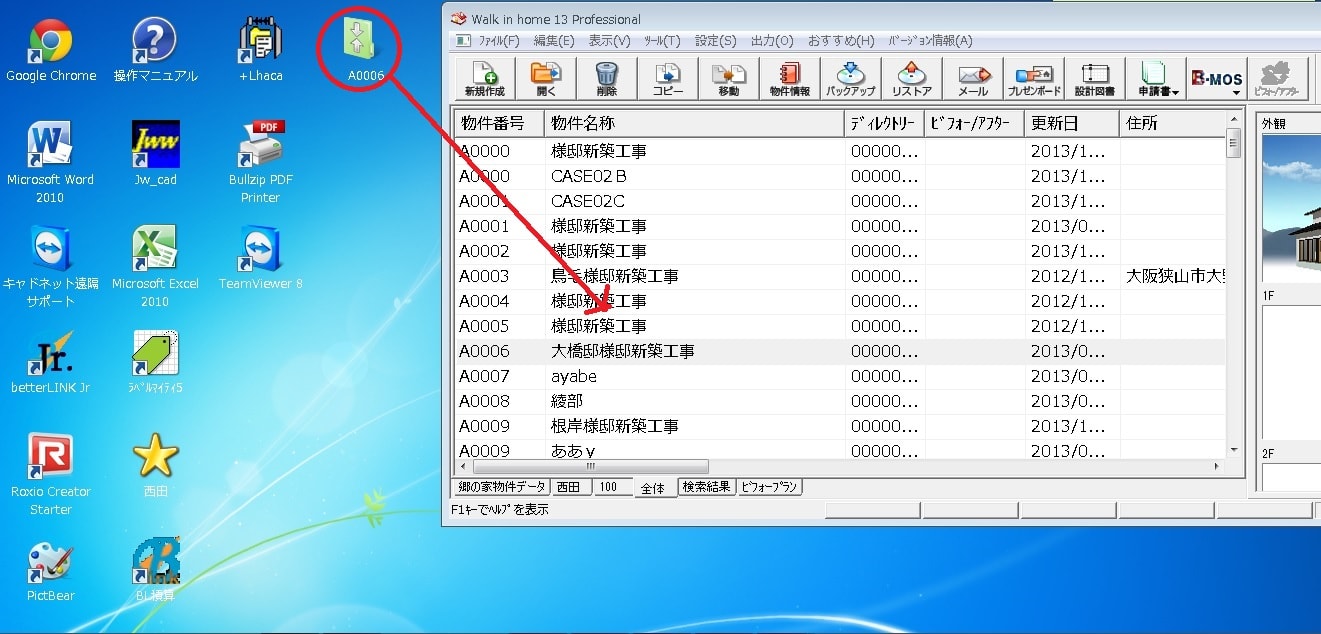Click the 開く (Open) toolbar button
The height and width of the screenshot is (634, 1321).
546,78
